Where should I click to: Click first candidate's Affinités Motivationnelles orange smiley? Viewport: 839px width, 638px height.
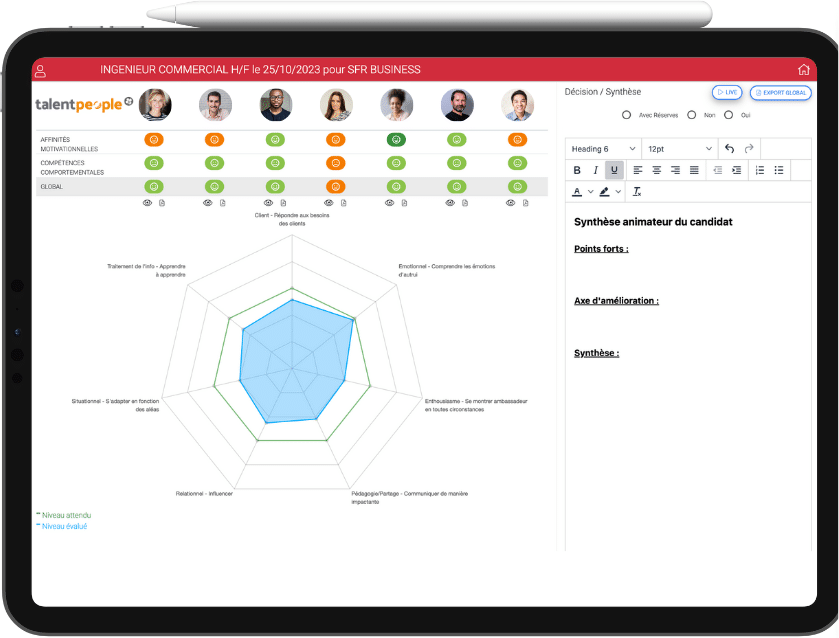point(154,140)
